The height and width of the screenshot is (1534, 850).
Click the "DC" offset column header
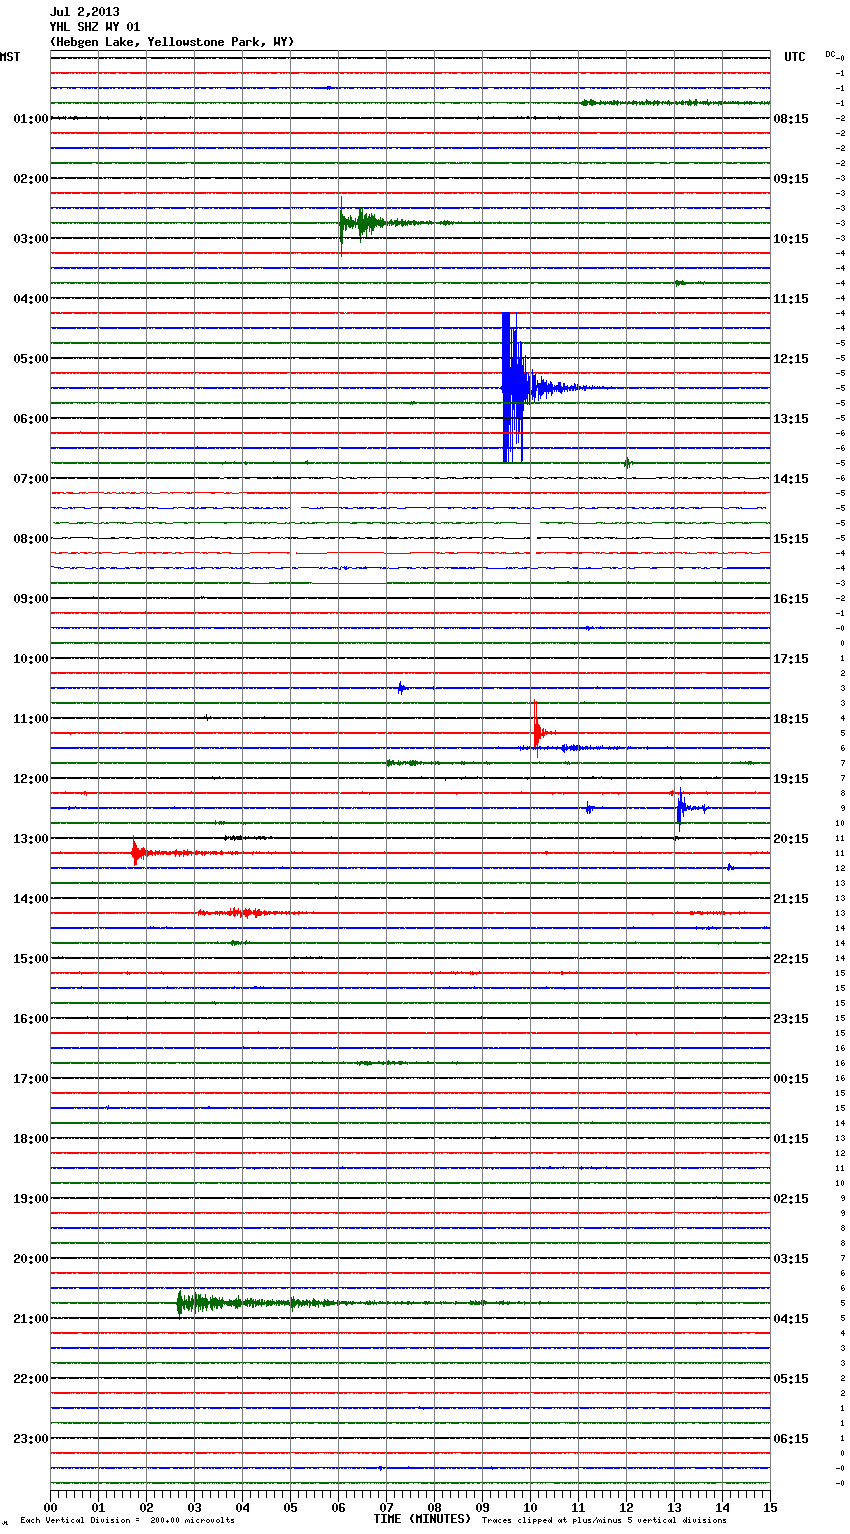(x=830, y=54)
